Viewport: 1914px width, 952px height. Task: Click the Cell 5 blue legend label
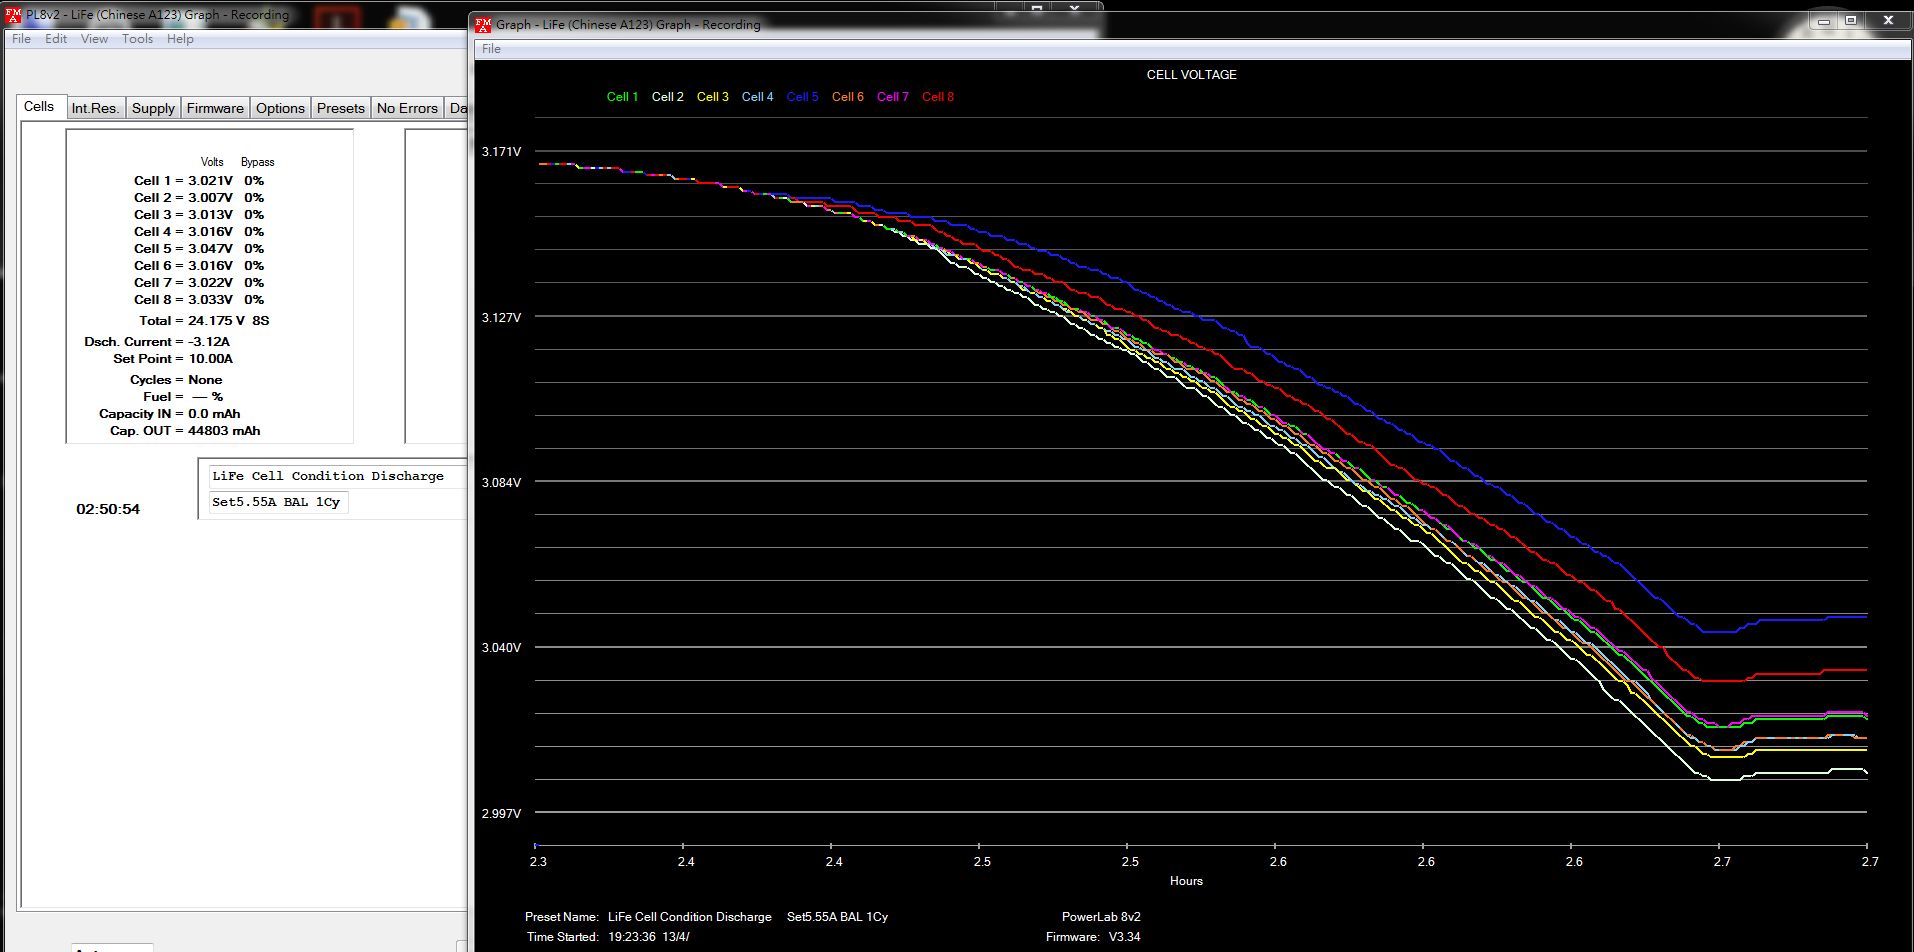click(802, 97)
